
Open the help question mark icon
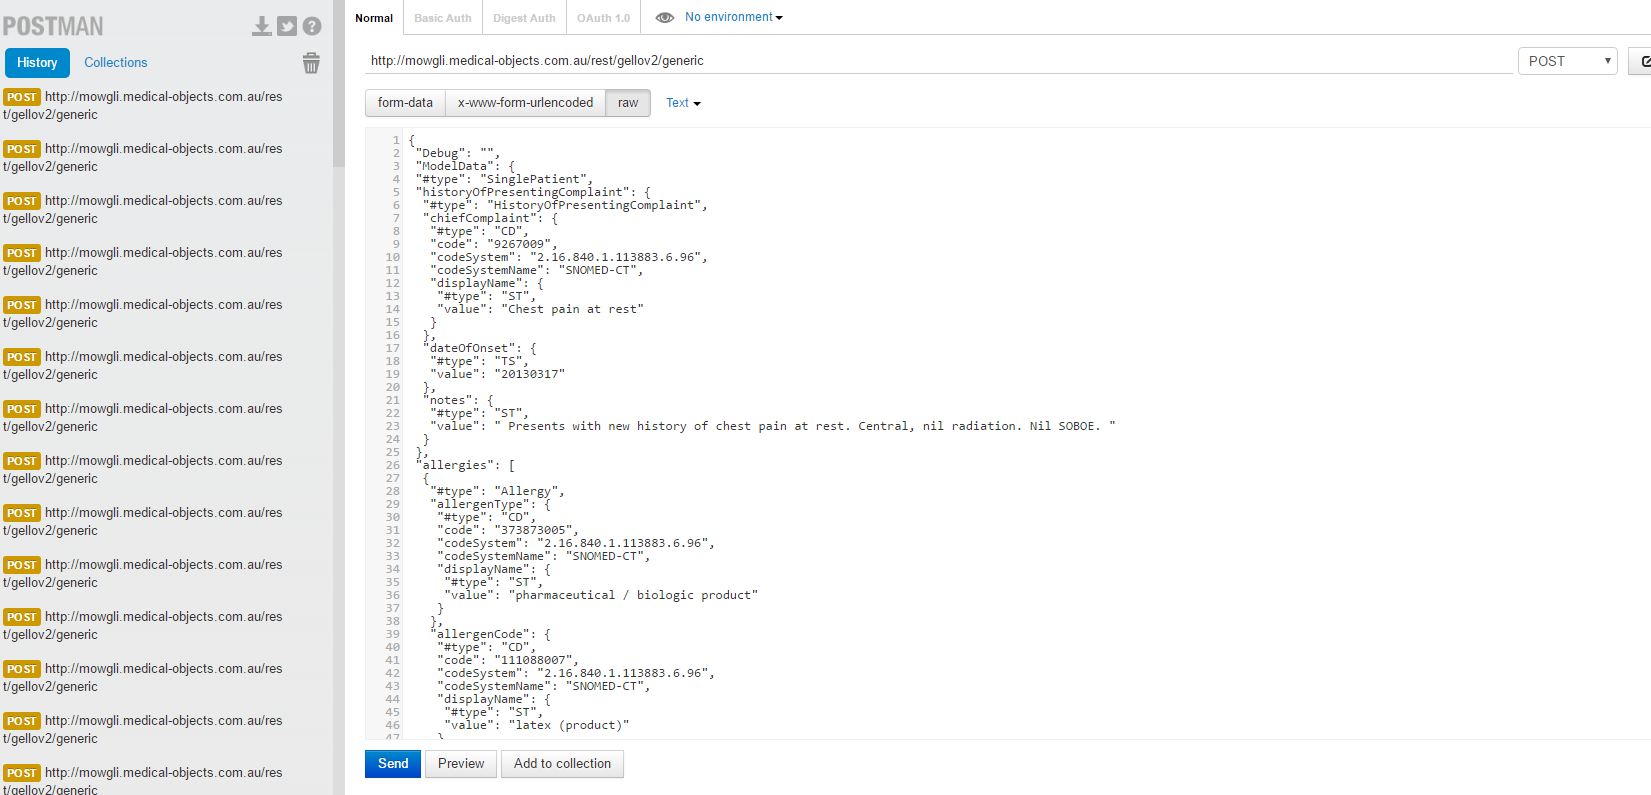312,26
